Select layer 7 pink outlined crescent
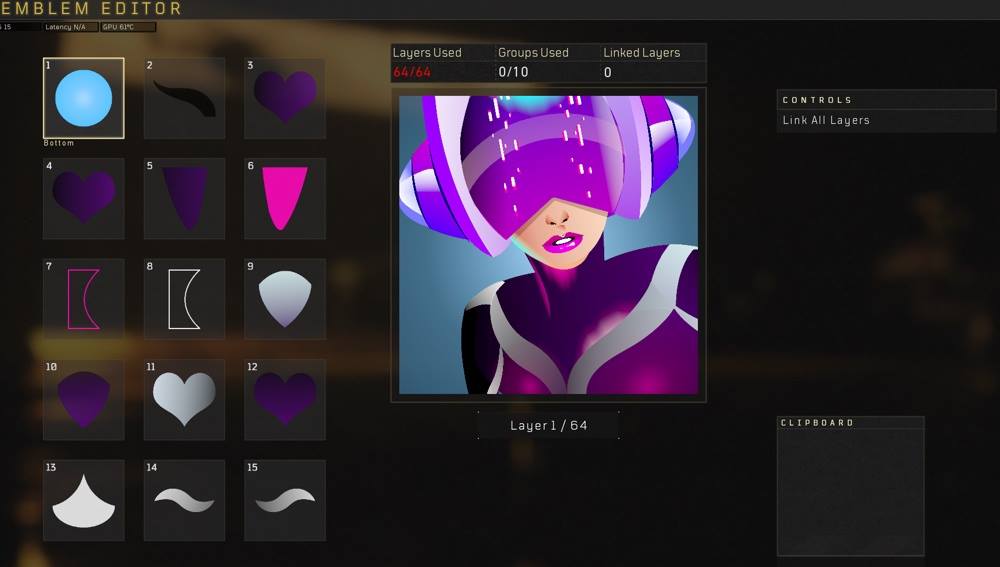The width and height of the screenshot is (1000, 567). (x=84, y=299)
